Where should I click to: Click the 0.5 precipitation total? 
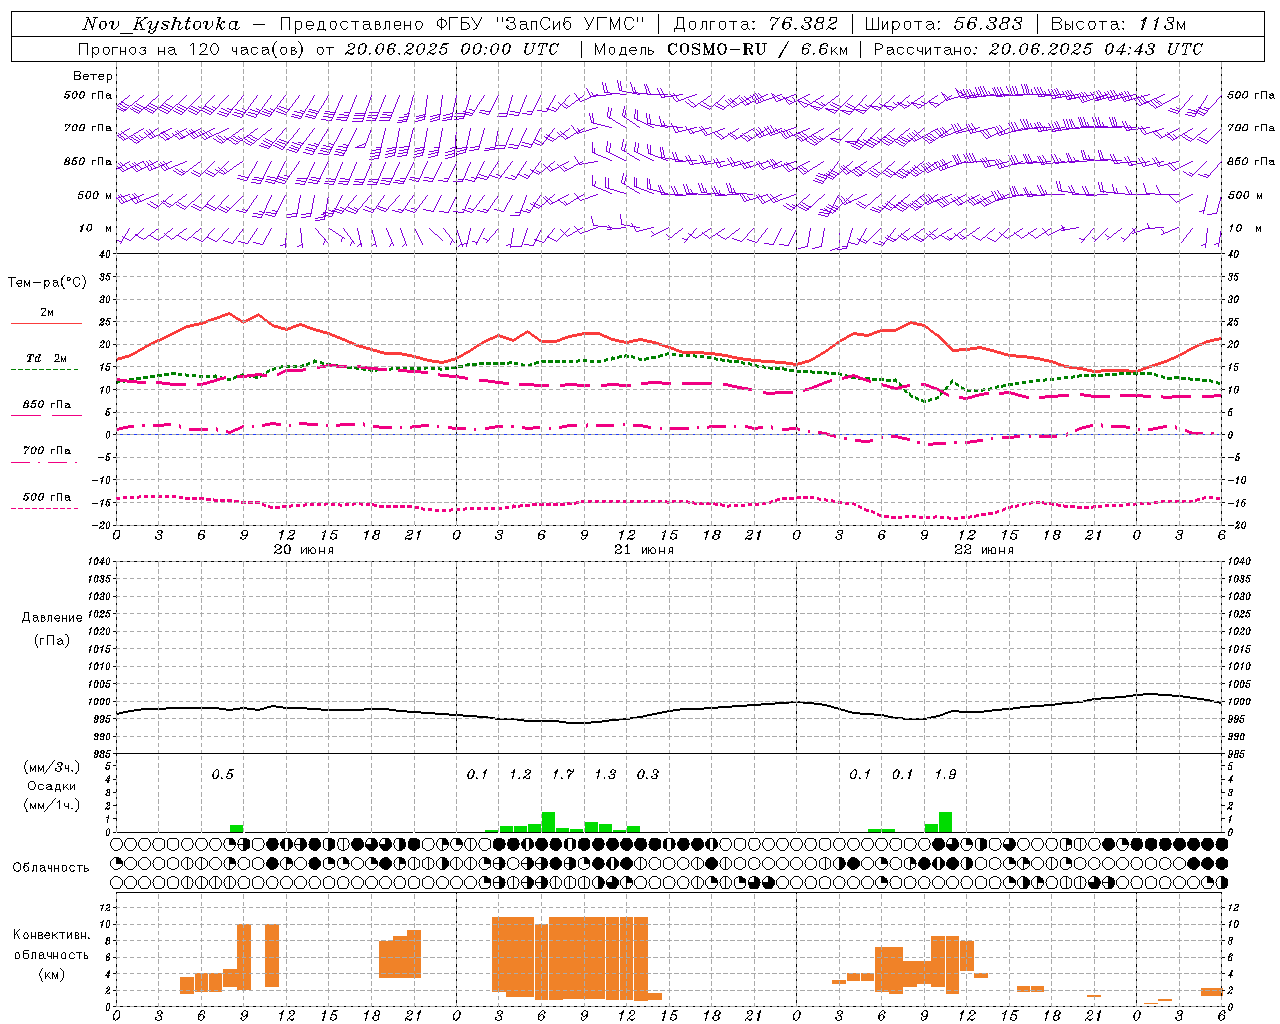222,774
